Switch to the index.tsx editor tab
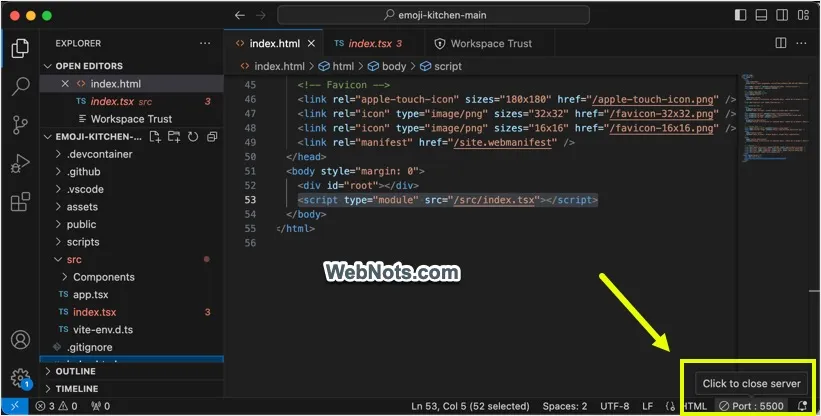The height and width of the screenshot is (416, 821). [367, 44]
